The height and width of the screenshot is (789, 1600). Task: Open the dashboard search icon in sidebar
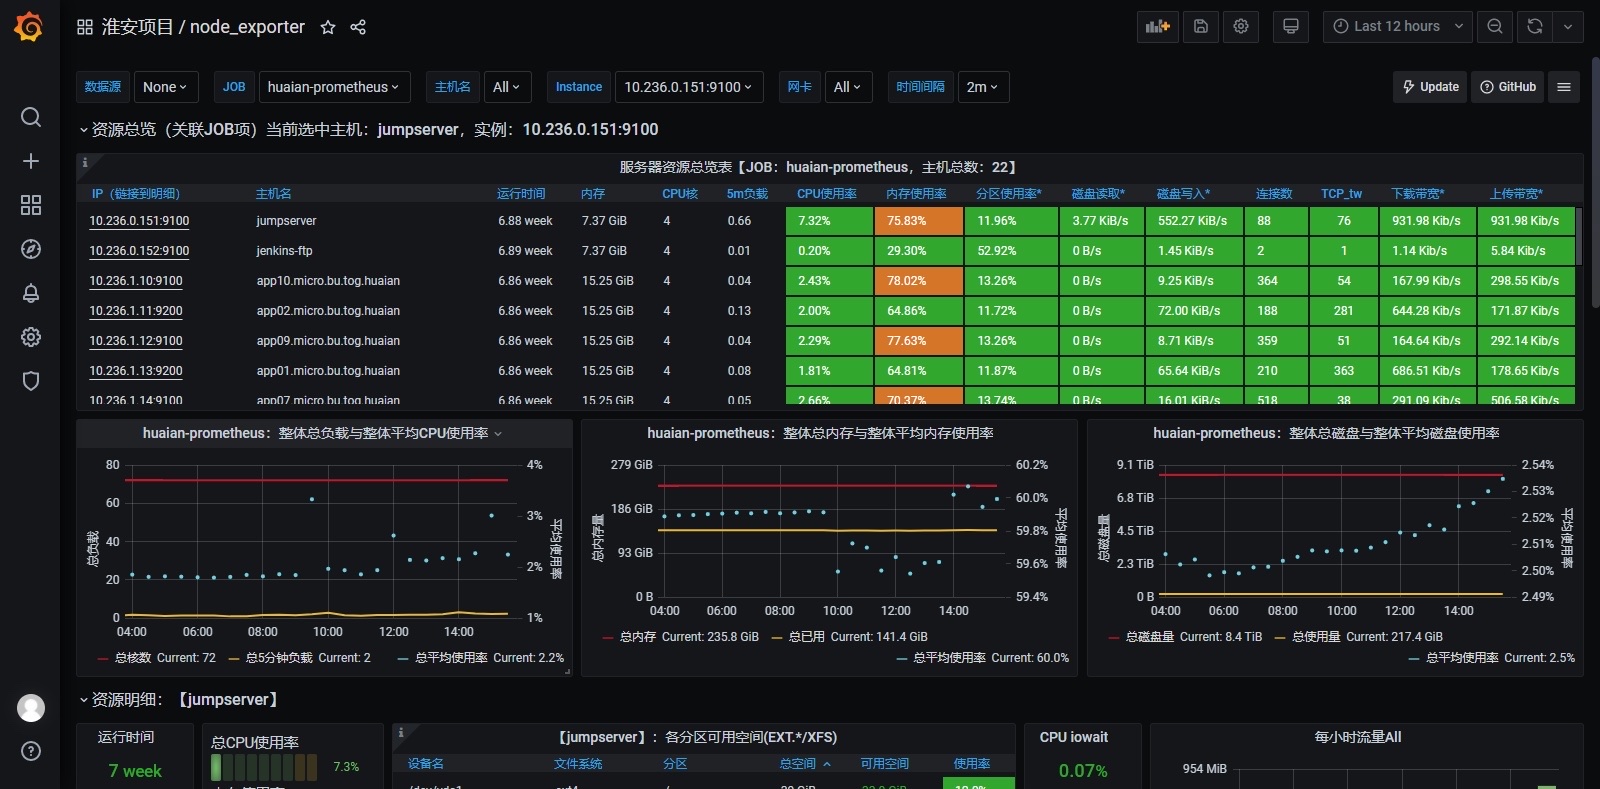[31, 117]
